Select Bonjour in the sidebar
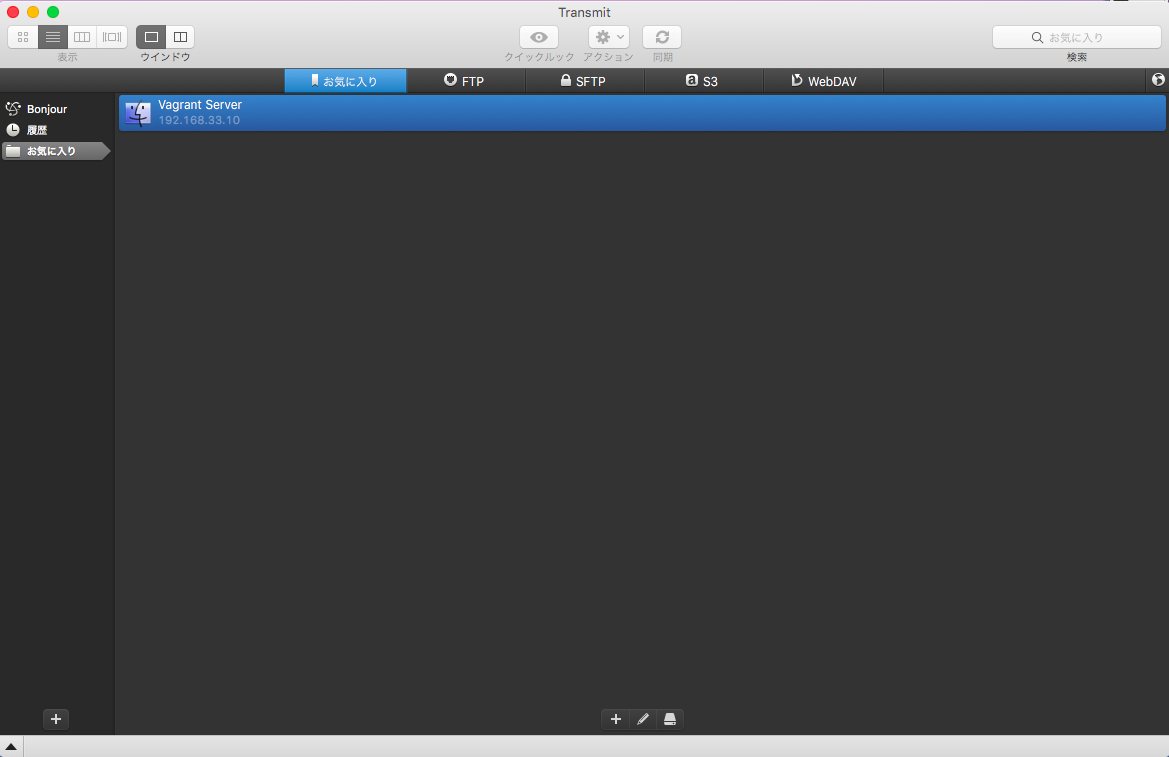The image size is (1169, 757). point(57,109)
